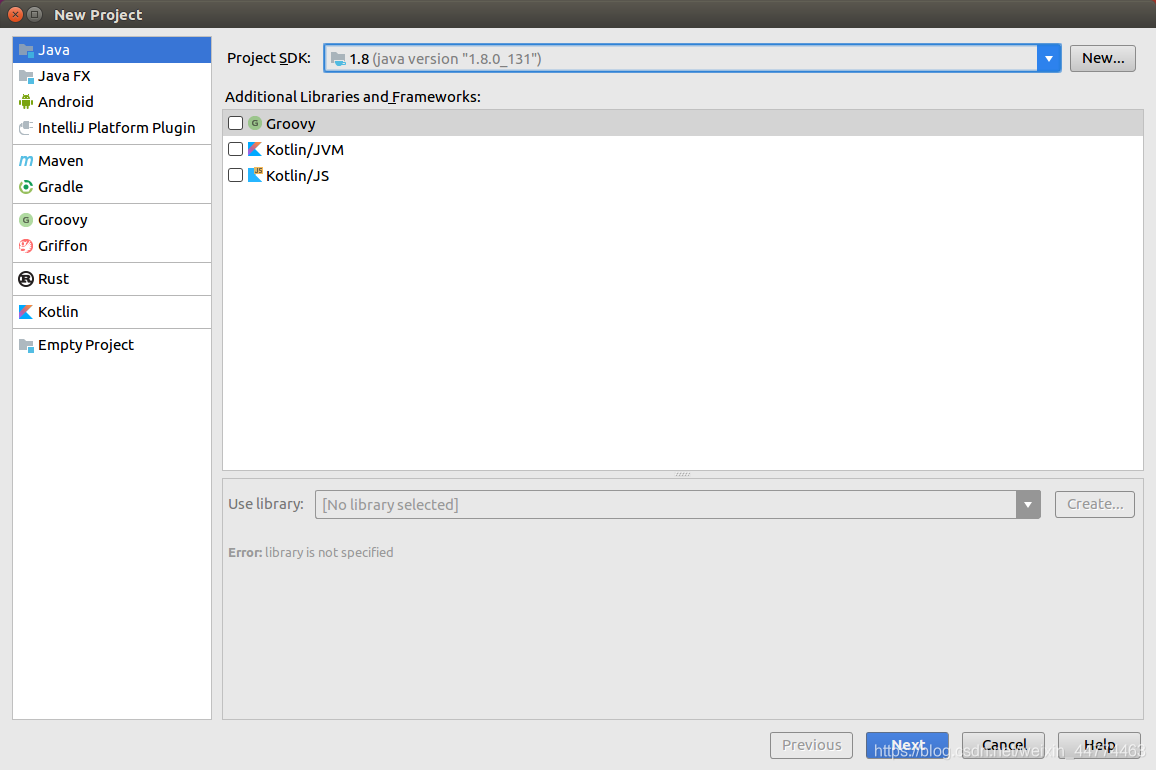The width and height of the screenshot is (1156, 770).
Task: Select the Rust logo icon
Action: point(26,279)
